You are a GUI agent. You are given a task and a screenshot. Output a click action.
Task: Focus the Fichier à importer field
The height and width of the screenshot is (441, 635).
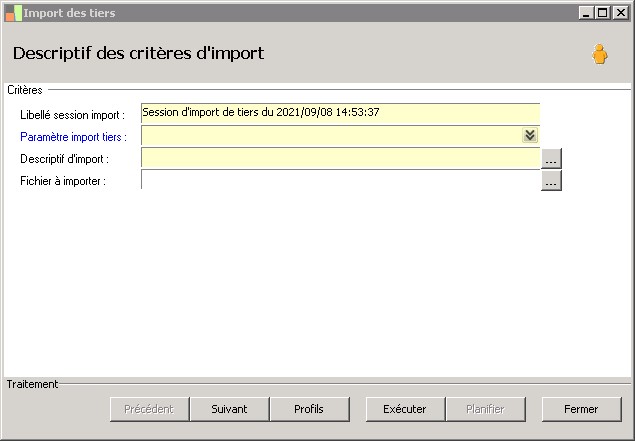(x=340, y=179)
